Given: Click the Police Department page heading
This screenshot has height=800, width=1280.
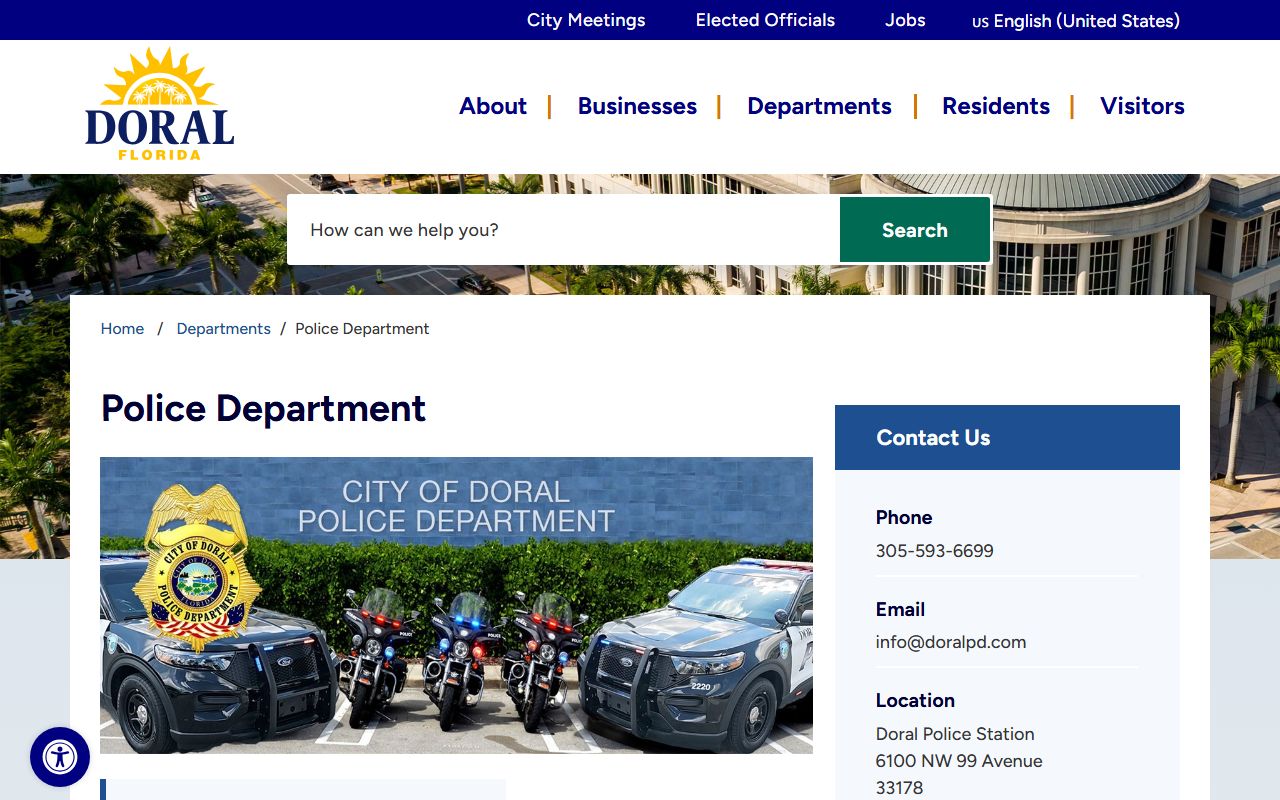Looking at the screenshot, I should [x=264, y=408].
